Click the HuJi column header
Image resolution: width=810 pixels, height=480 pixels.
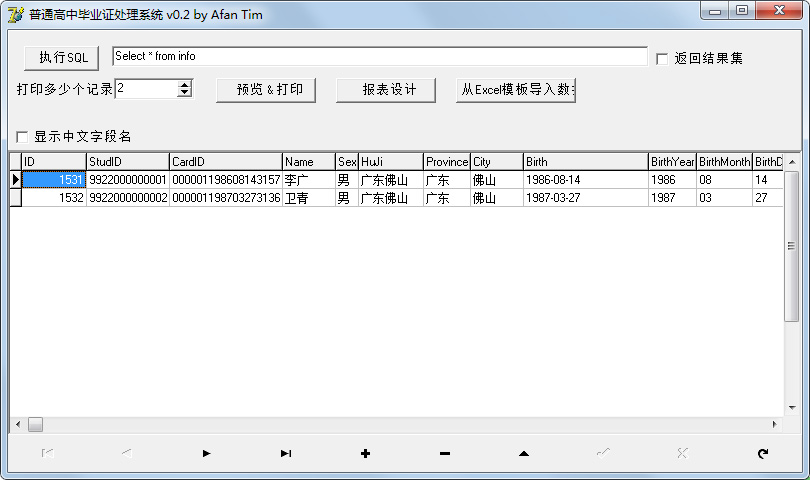click(391, 162)
